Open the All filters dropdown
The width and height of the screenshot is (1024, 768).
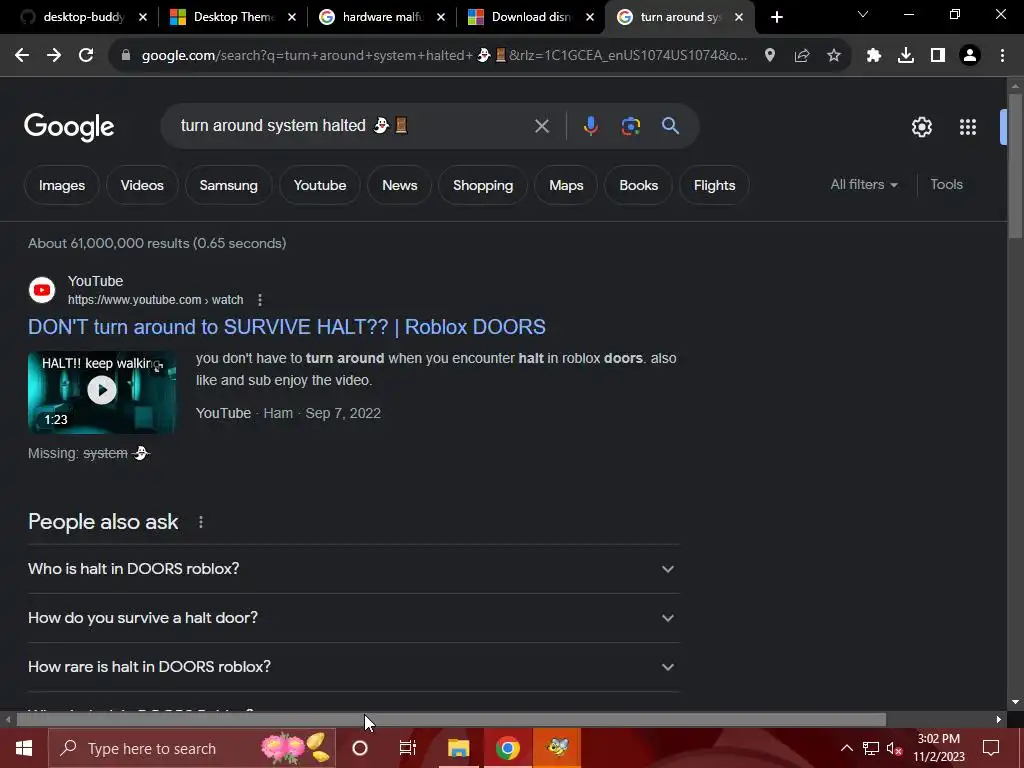tap(863, 185)
